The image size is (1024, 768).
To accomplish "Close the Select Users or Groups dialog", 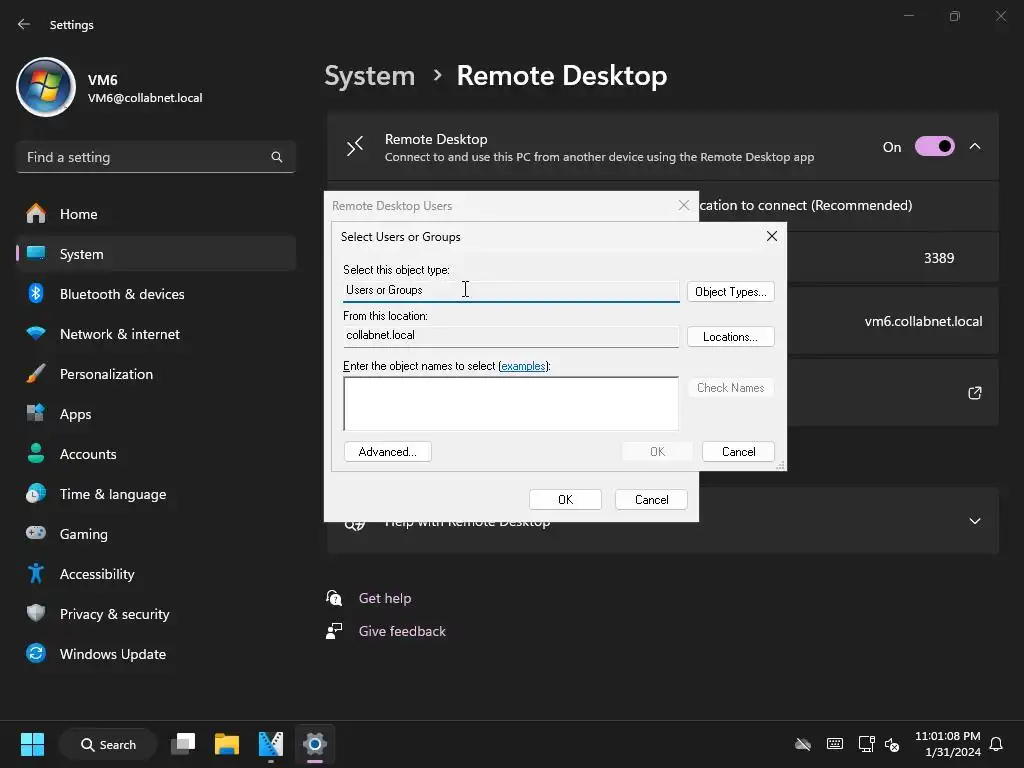I will [x=772, y=236].
